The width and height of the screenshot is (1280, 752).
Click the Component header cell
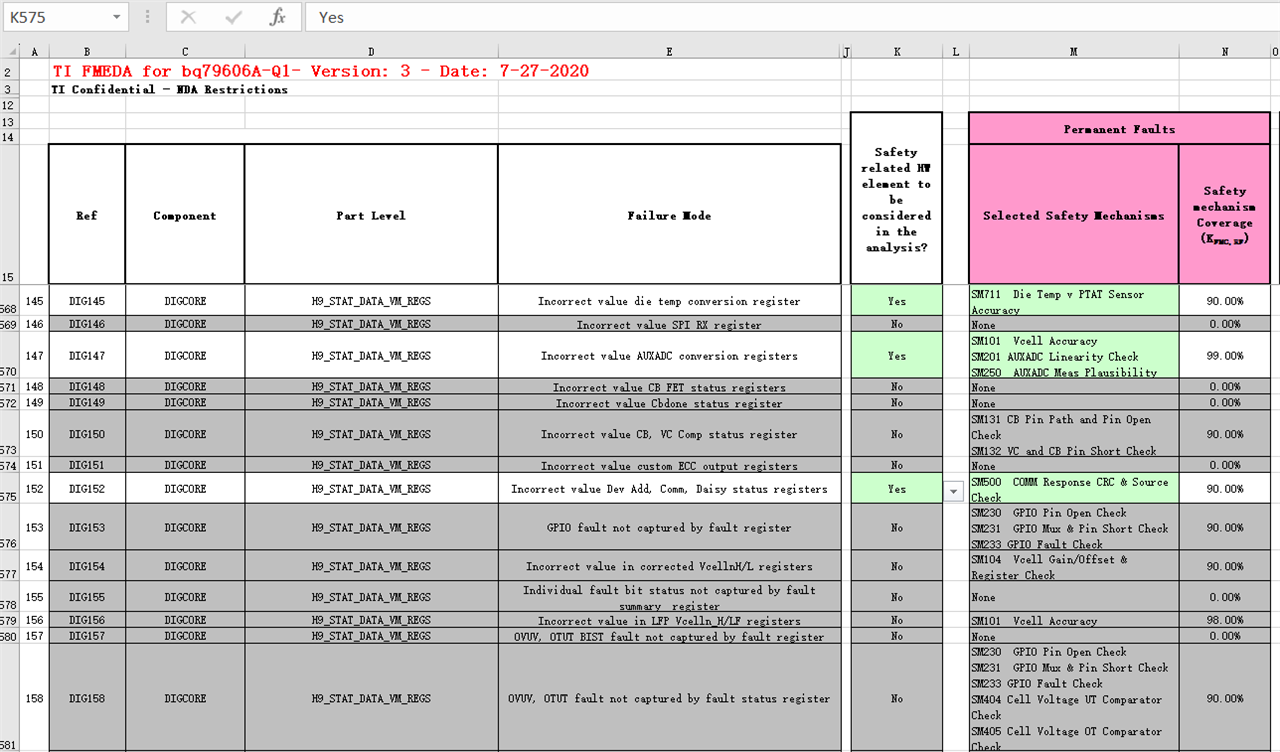point(185,215)
